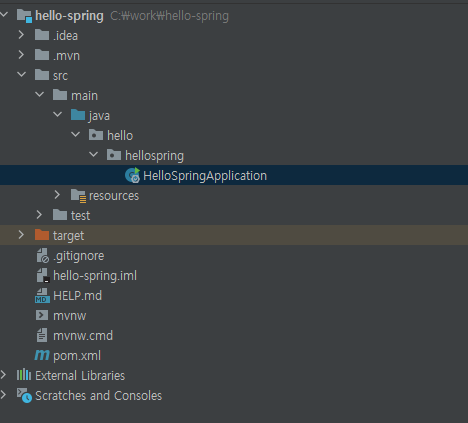The width and height of the screenshot is (468, 423).
Task: Select the test folder name
Action: pyautogui.click(x=80, y=216)
